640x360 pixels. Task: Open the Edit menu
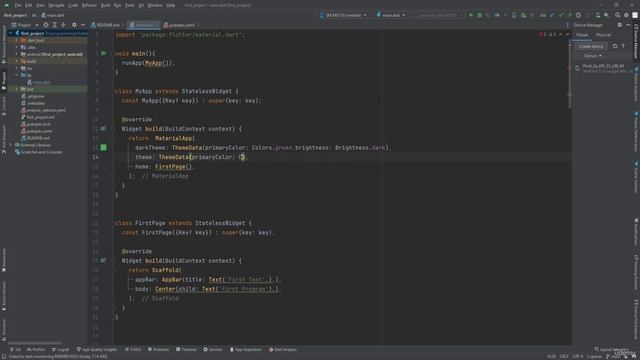tap(29, 5)
